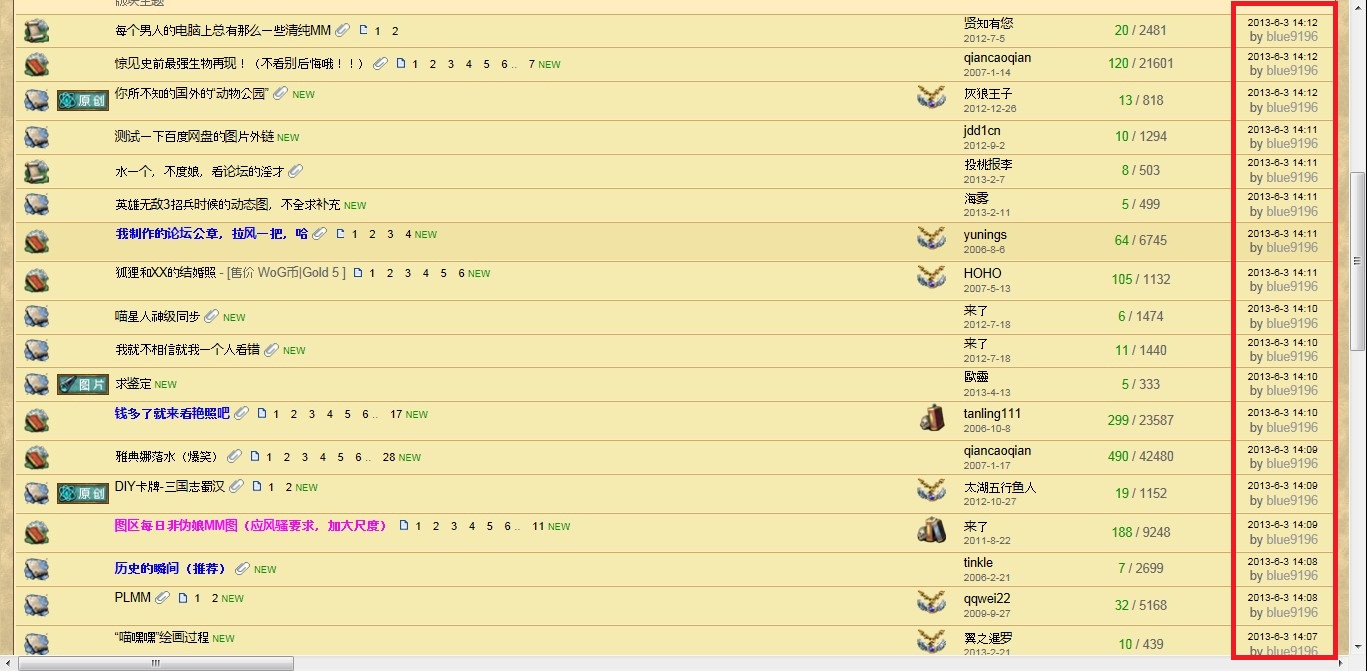Click the medal icon beside author yunings
Image resolution: width=1367 pixels, height=671 pixels.
pos(931,238)
